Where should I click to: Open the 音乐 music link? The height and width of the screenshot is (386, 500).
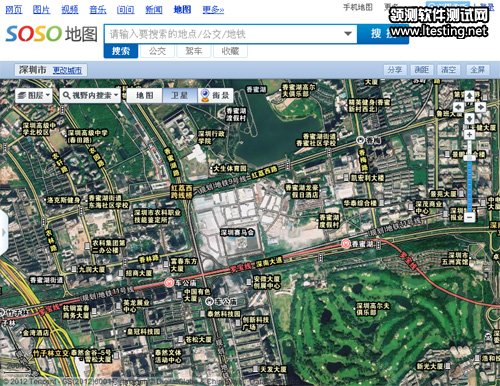(x=98, y=9)
